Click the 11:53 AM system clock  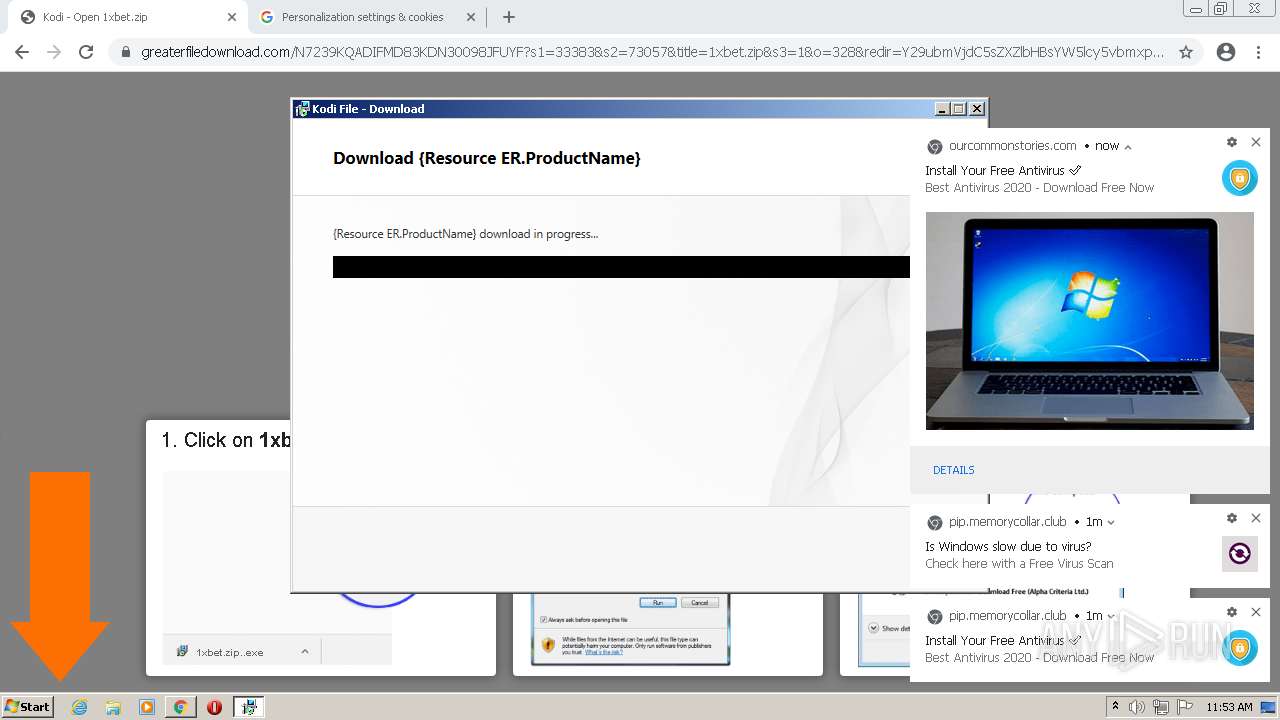click(x=1229, y=707)
